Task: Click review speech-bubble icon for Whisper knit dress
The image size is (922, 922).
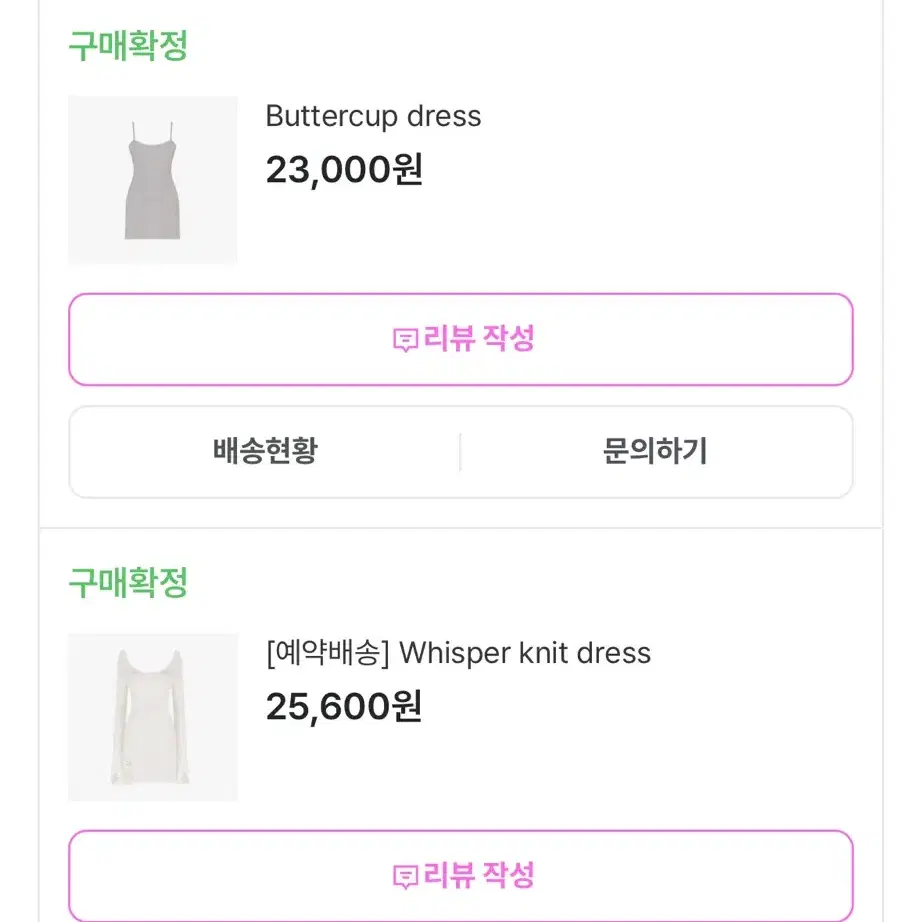Action: point(405,877)
